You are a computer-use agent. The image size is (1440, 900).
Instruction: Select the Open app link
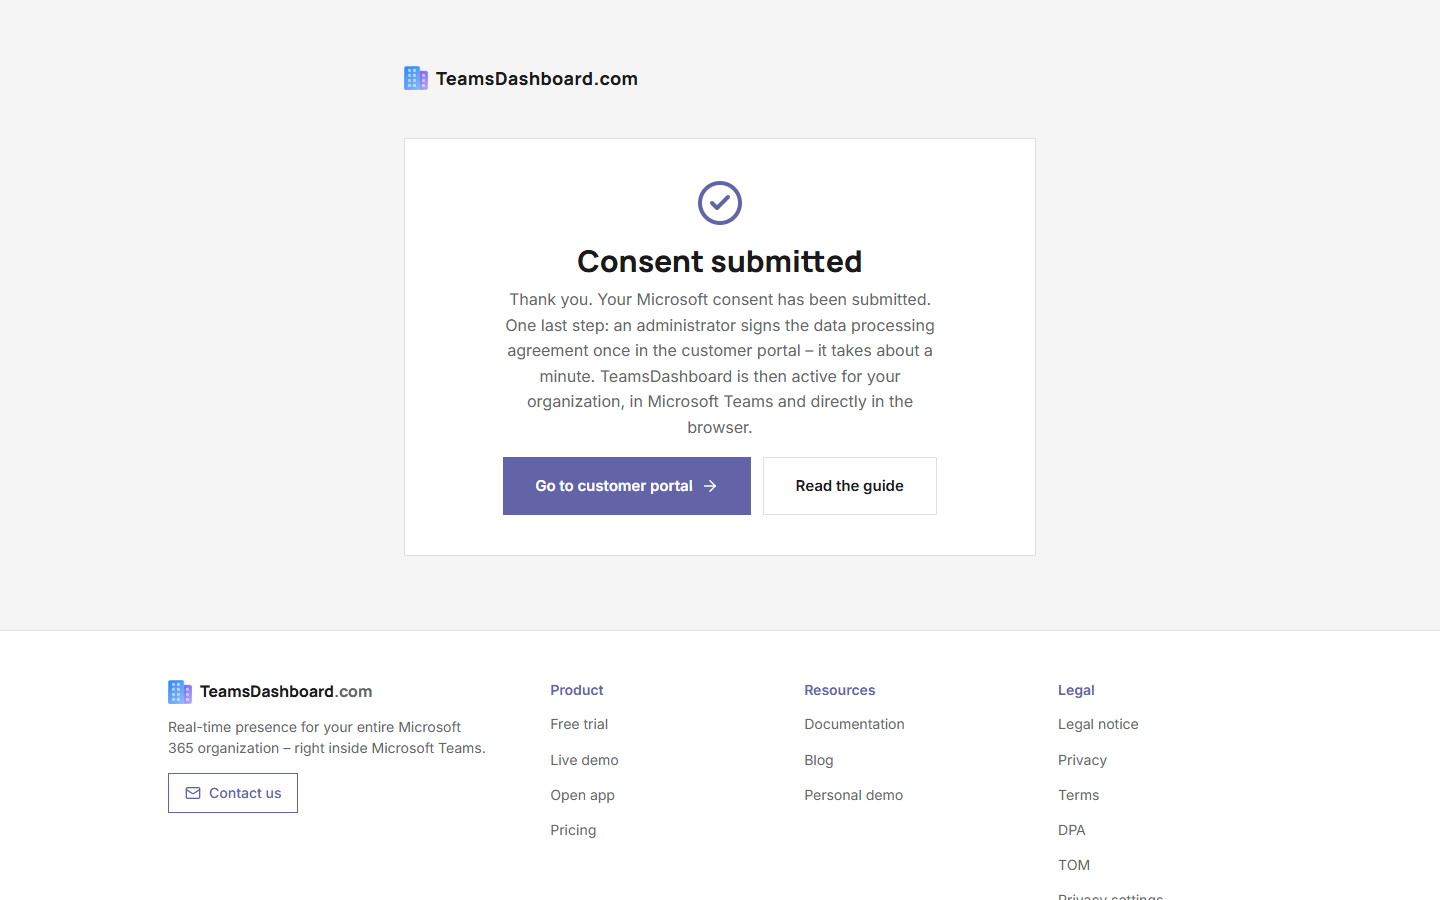pyautogui.click(x=582, y=795)
